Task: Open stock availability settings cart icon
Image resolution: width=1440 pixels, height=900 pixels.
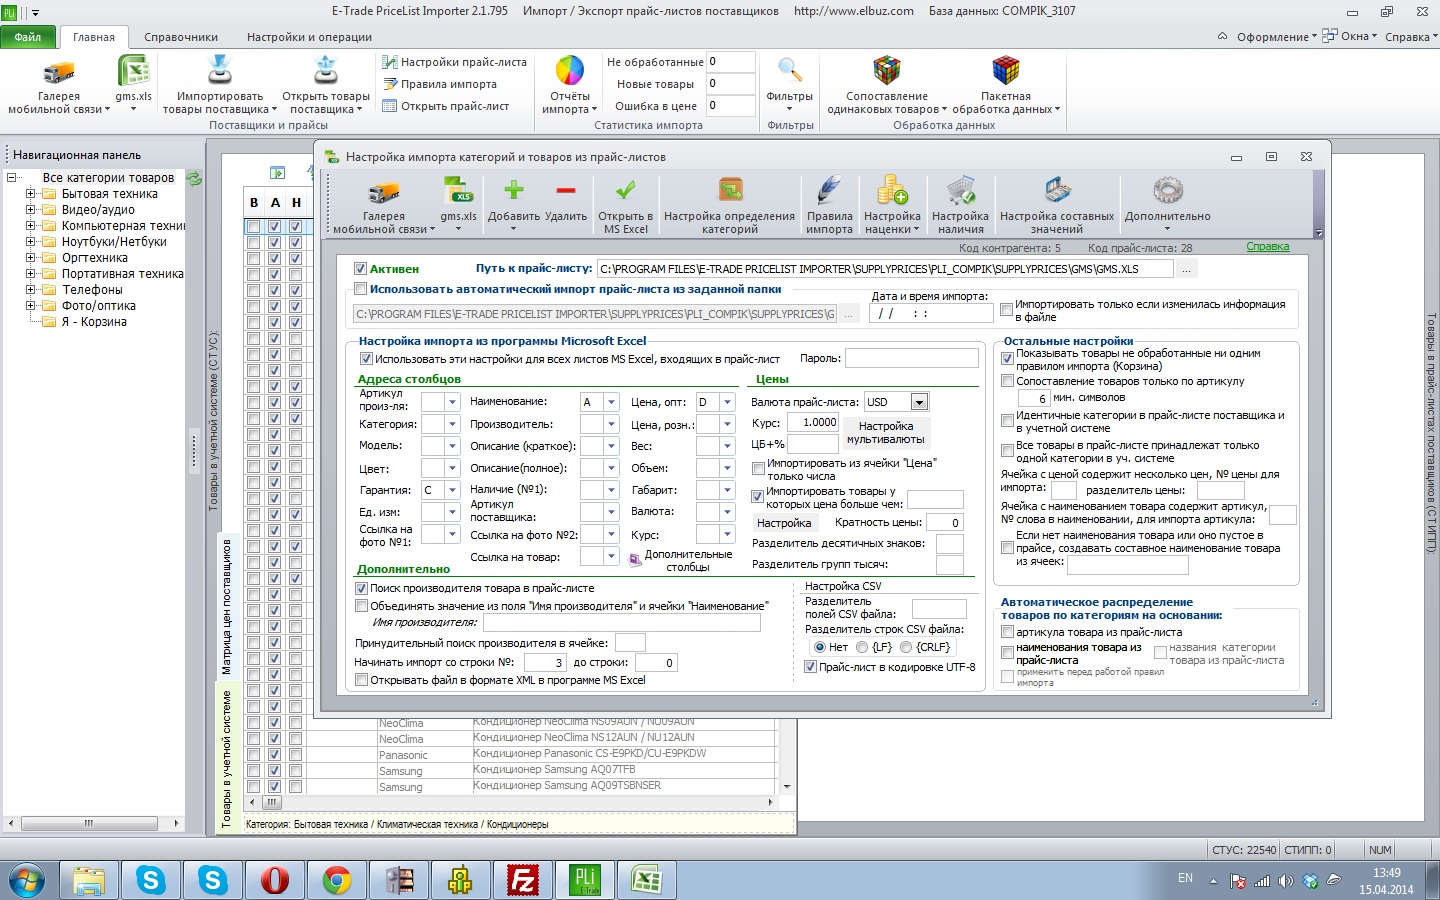Action: (x=960, y=190)
